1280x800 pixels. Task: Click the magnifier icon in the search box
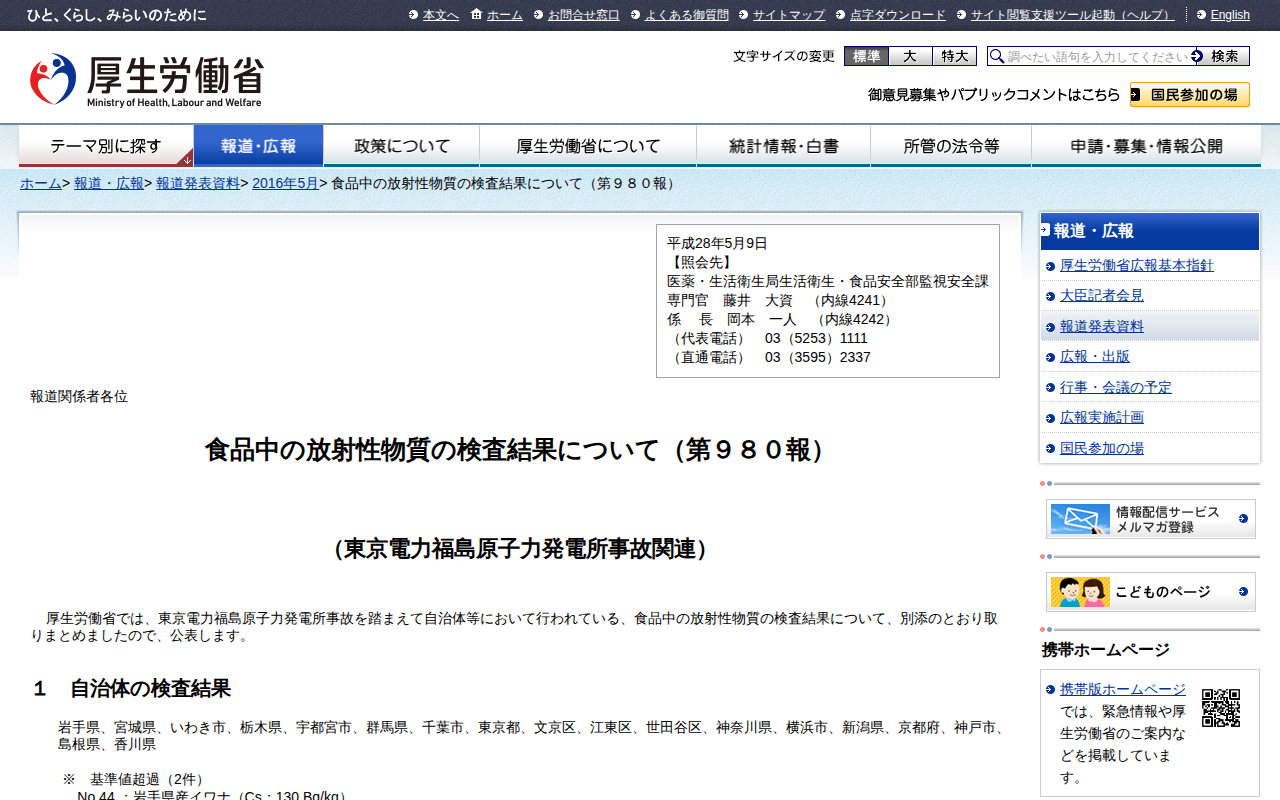(x=997, y=57)
